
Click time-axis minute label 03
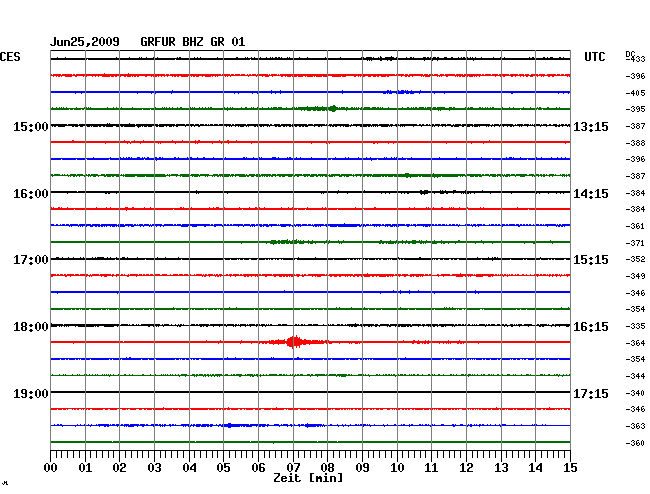click(155, 468)
